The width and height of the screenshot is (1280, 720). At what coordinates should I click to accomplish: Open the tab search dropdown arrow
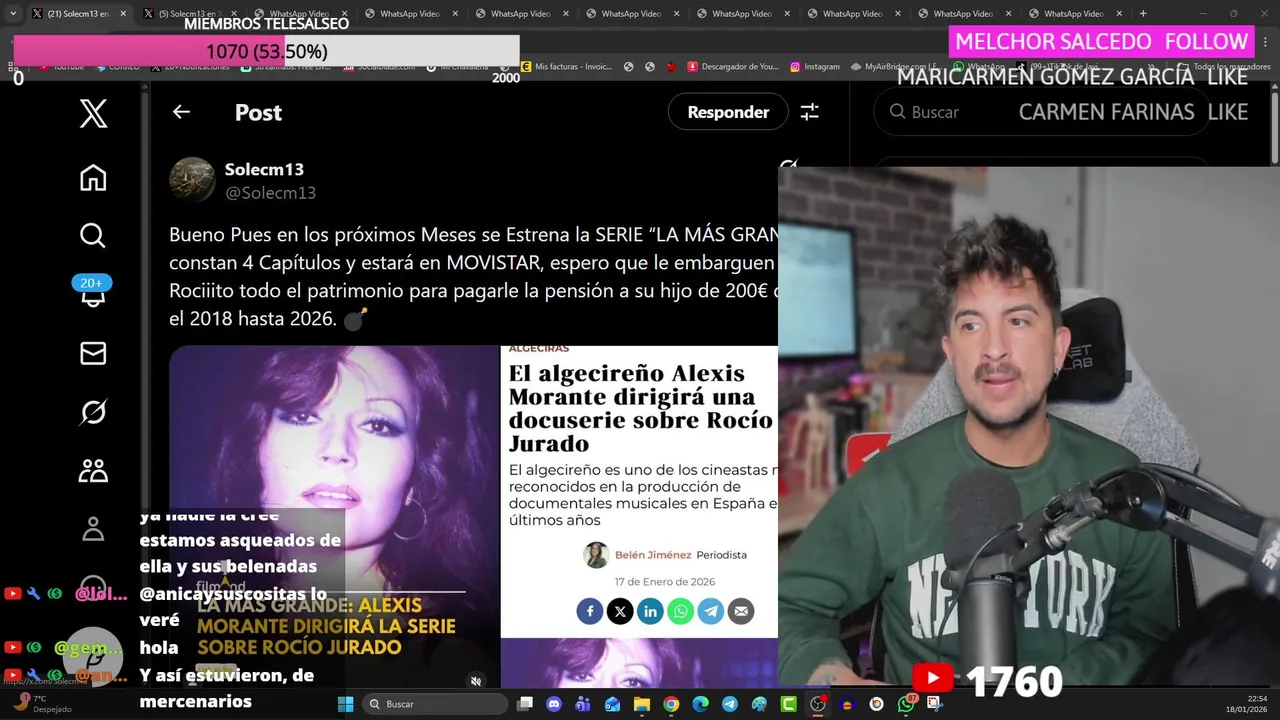click(x=12, y=13)
